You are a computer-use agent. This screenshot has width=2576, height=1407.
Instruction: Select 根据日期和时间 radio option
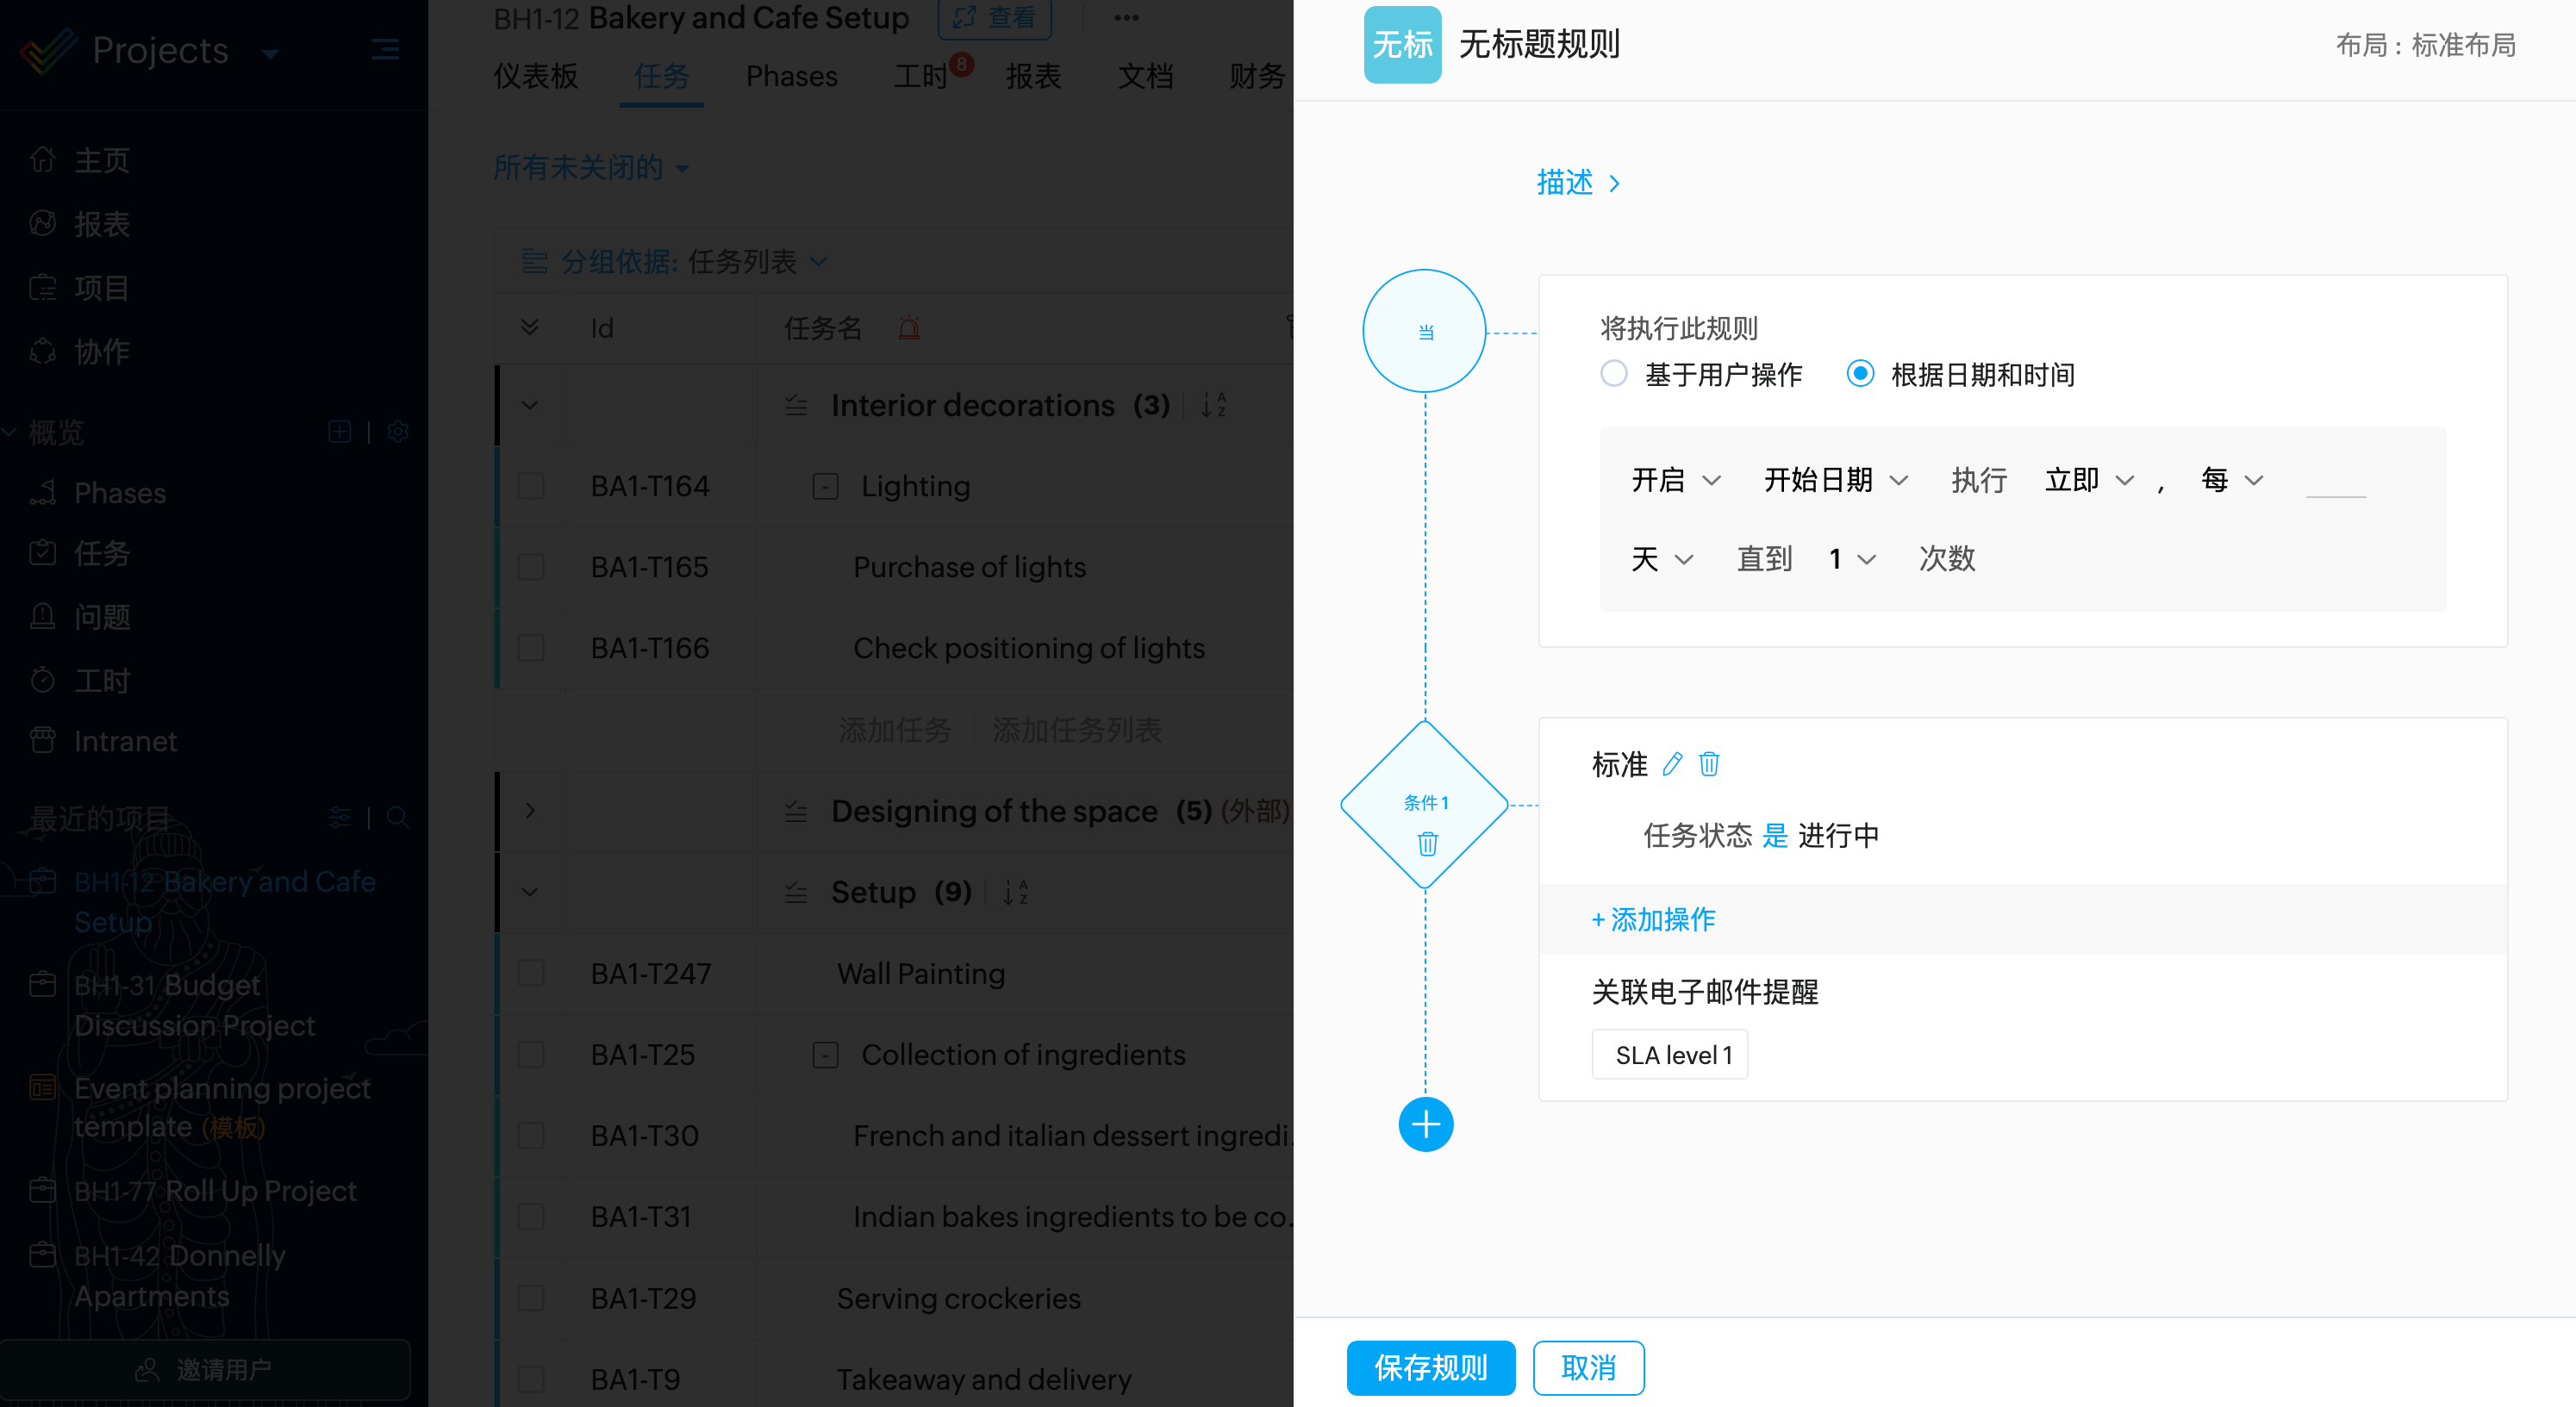(1859, 374)
